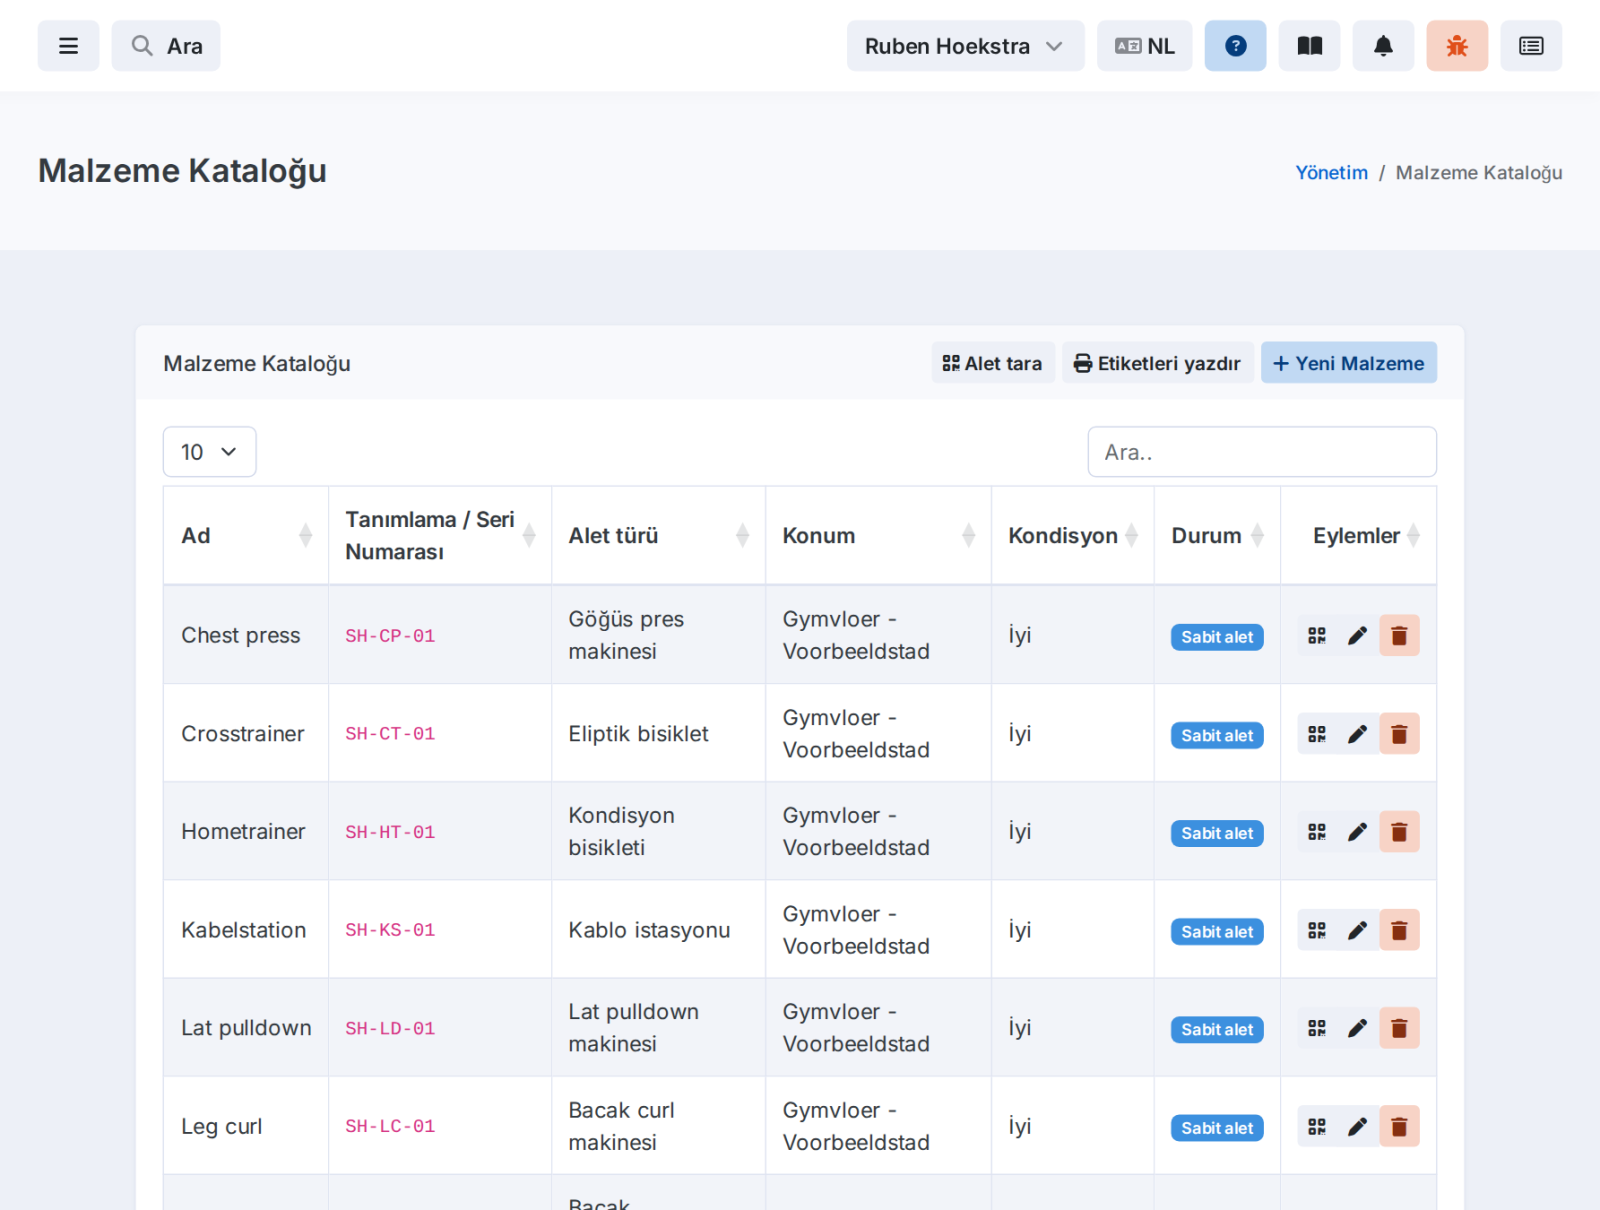Follow the Yönetim breadcrumb link

[x=1331, y=173]
